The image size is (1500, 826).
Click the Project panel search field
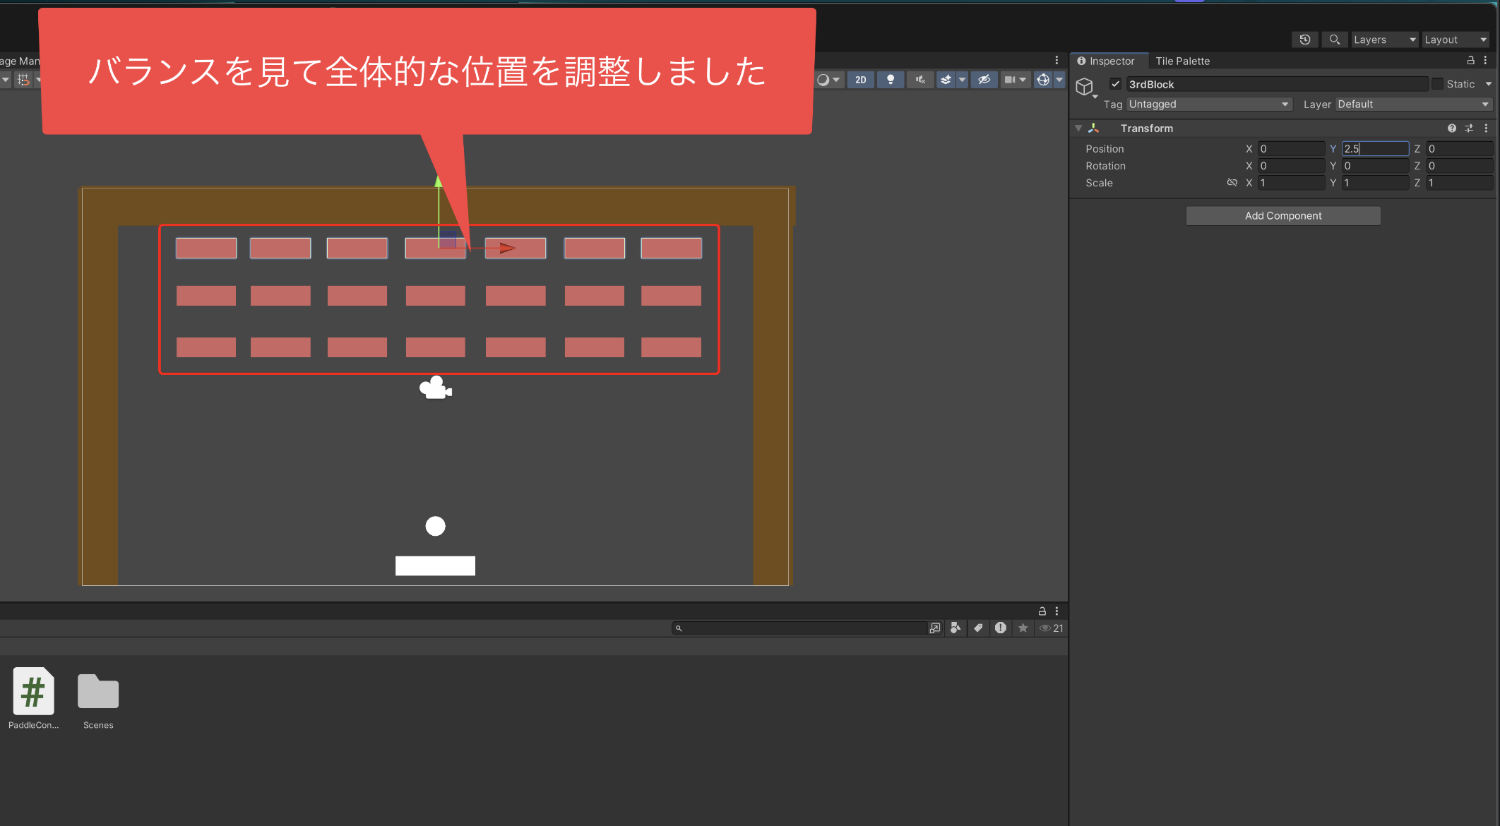[799, 628]
